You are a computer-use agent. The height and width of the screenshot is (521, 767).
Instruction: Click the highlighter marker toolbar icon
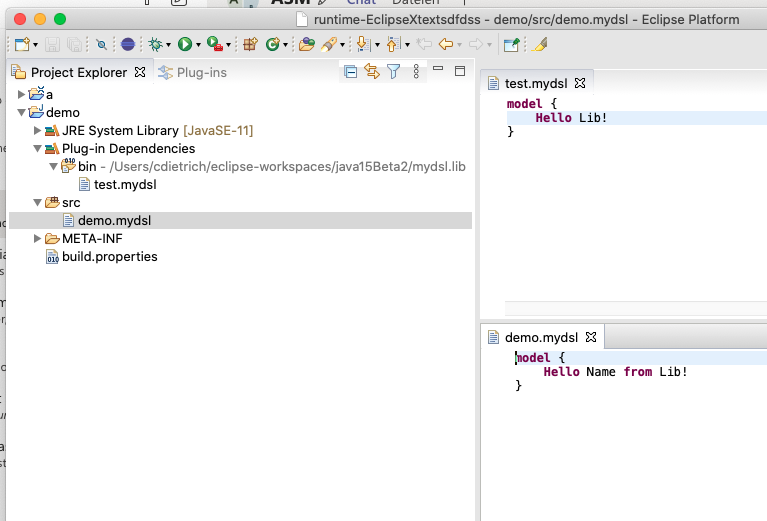click(540, 45)
